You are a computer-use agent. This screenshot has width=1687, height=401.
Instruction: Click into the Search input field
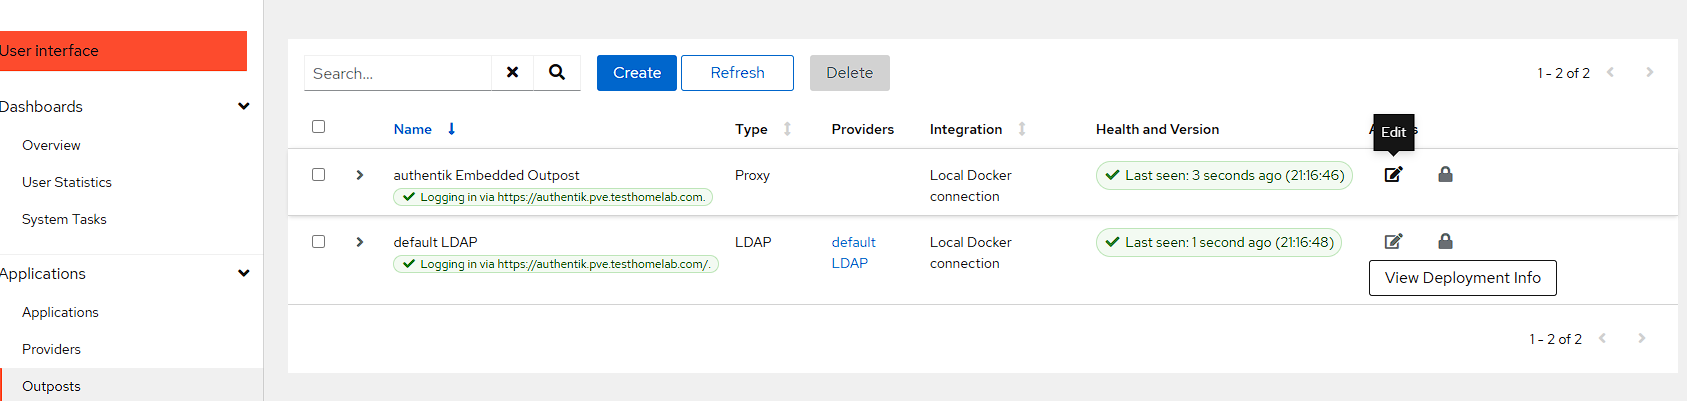click(x=397, y=73)
